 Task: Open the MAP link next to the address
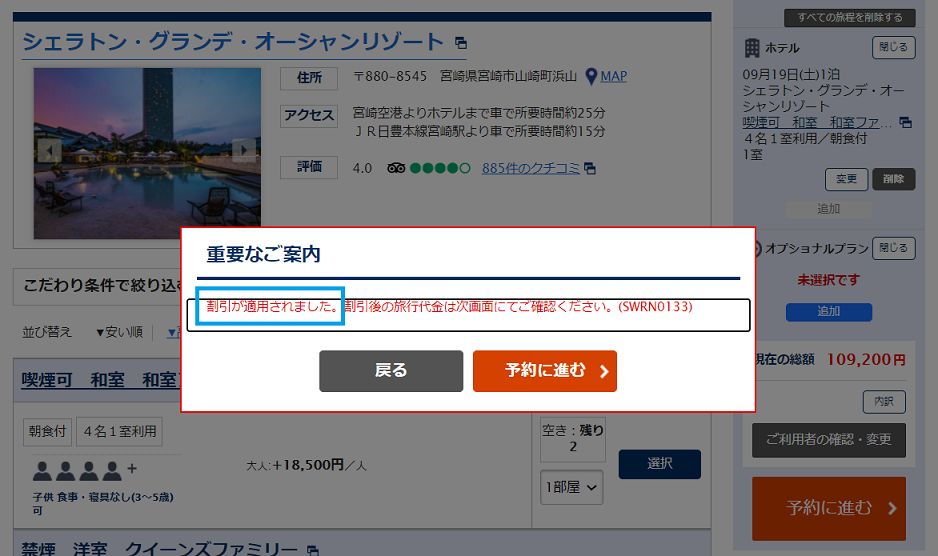click(x=613, y=77)
